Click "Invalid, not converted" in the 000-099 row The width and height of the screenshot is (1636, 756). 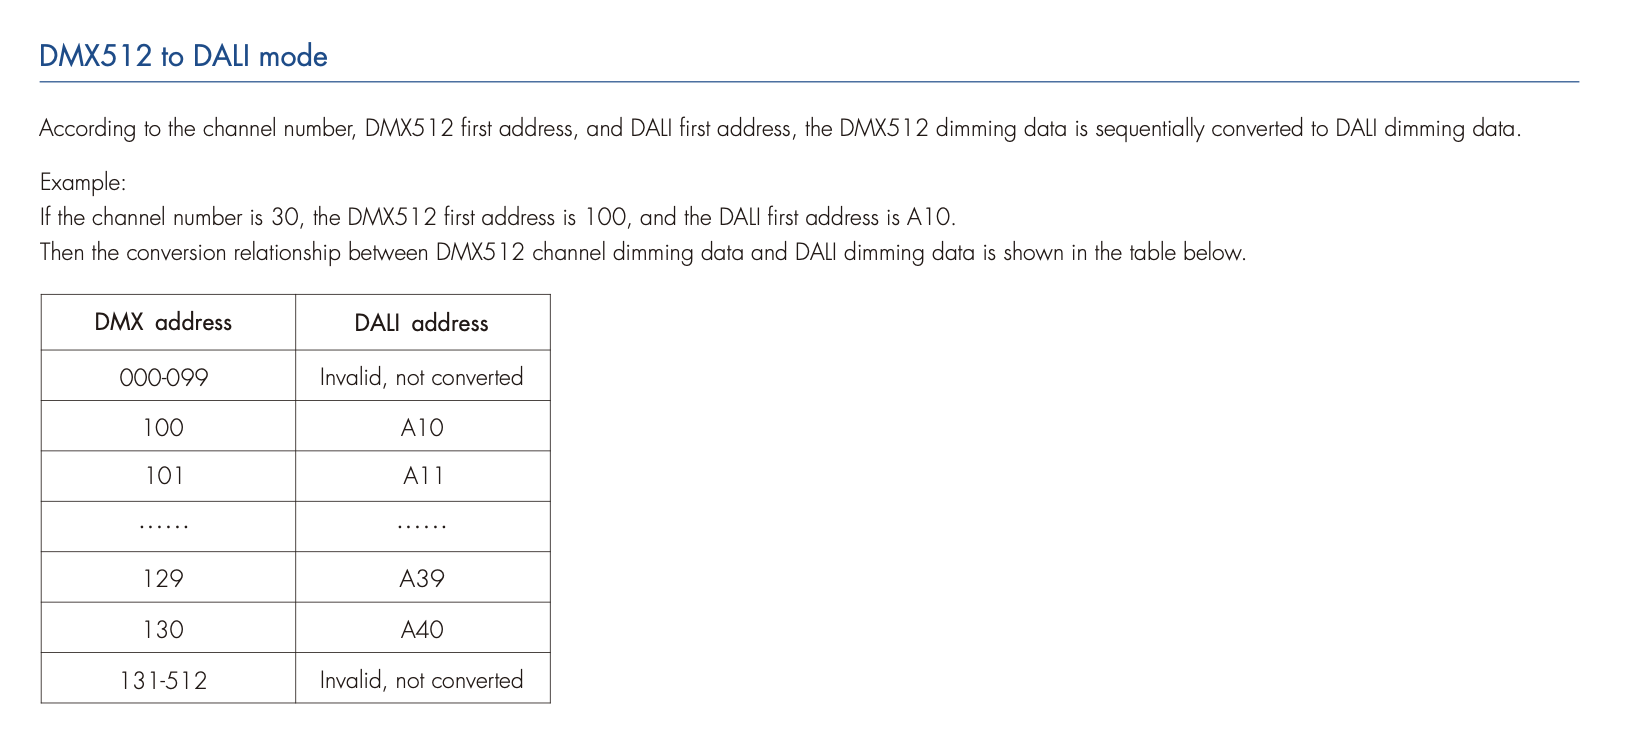pos(421,377)
